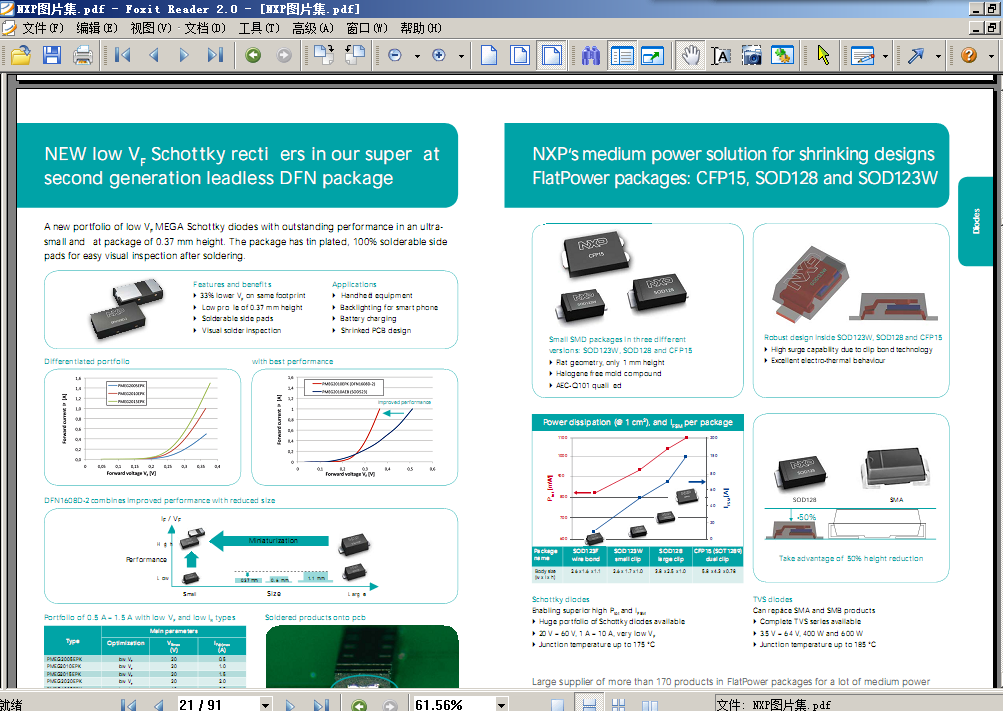Rotate pages clockwise icon

coord(324,56)
